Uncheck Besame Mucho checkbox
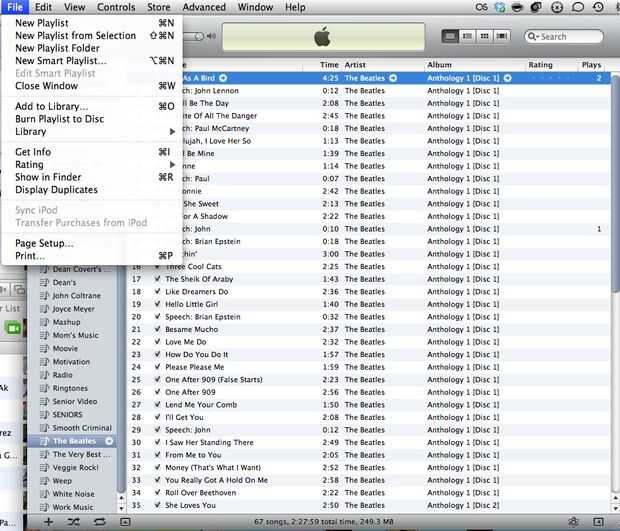 coord(157,329)
